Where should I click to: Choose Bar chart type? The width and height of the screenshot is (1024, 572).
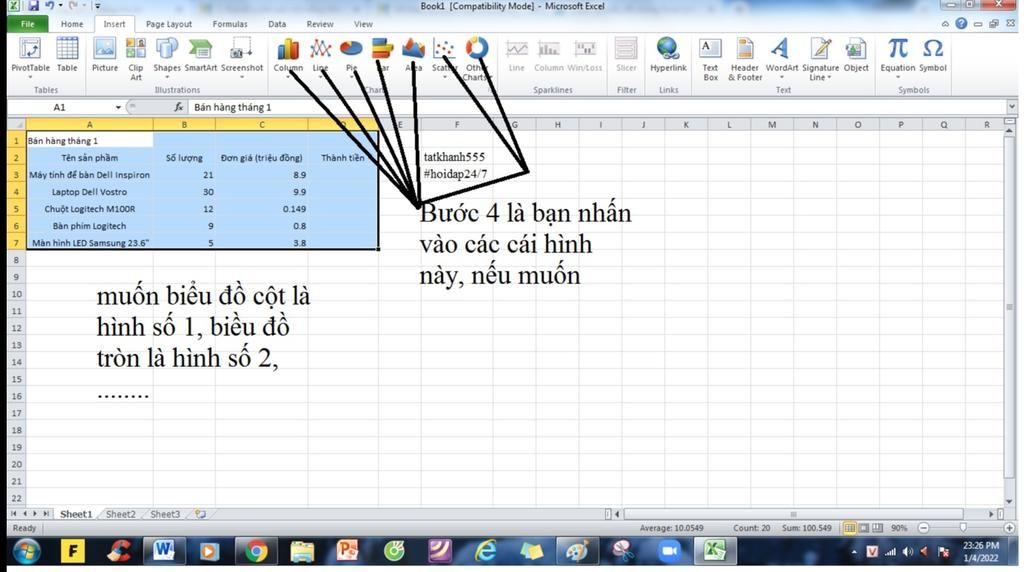(383, 57)
